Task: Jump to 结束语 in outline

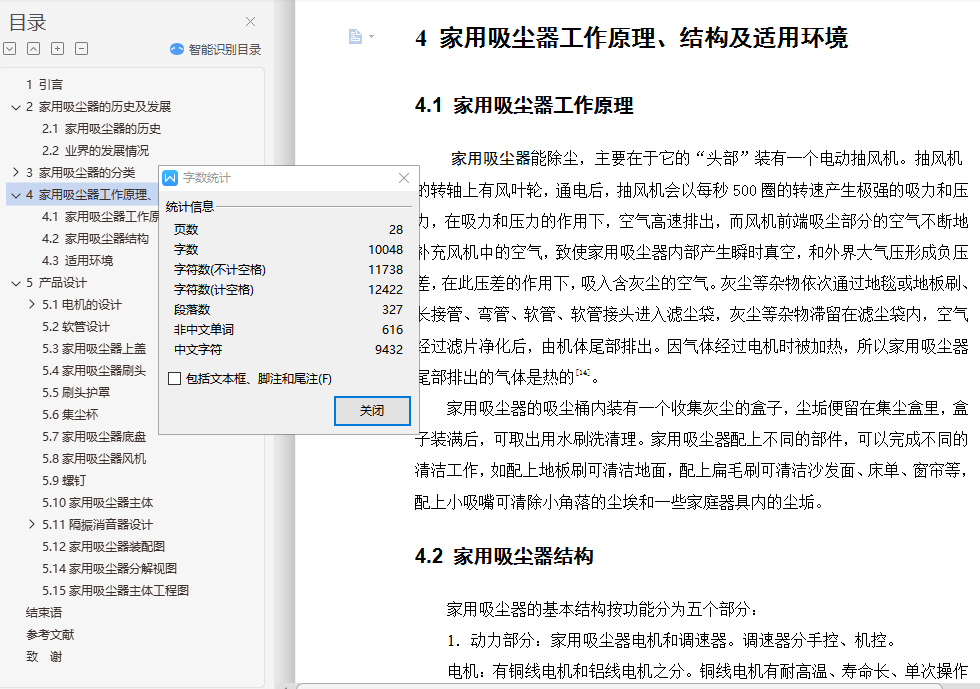Action: 44,613
